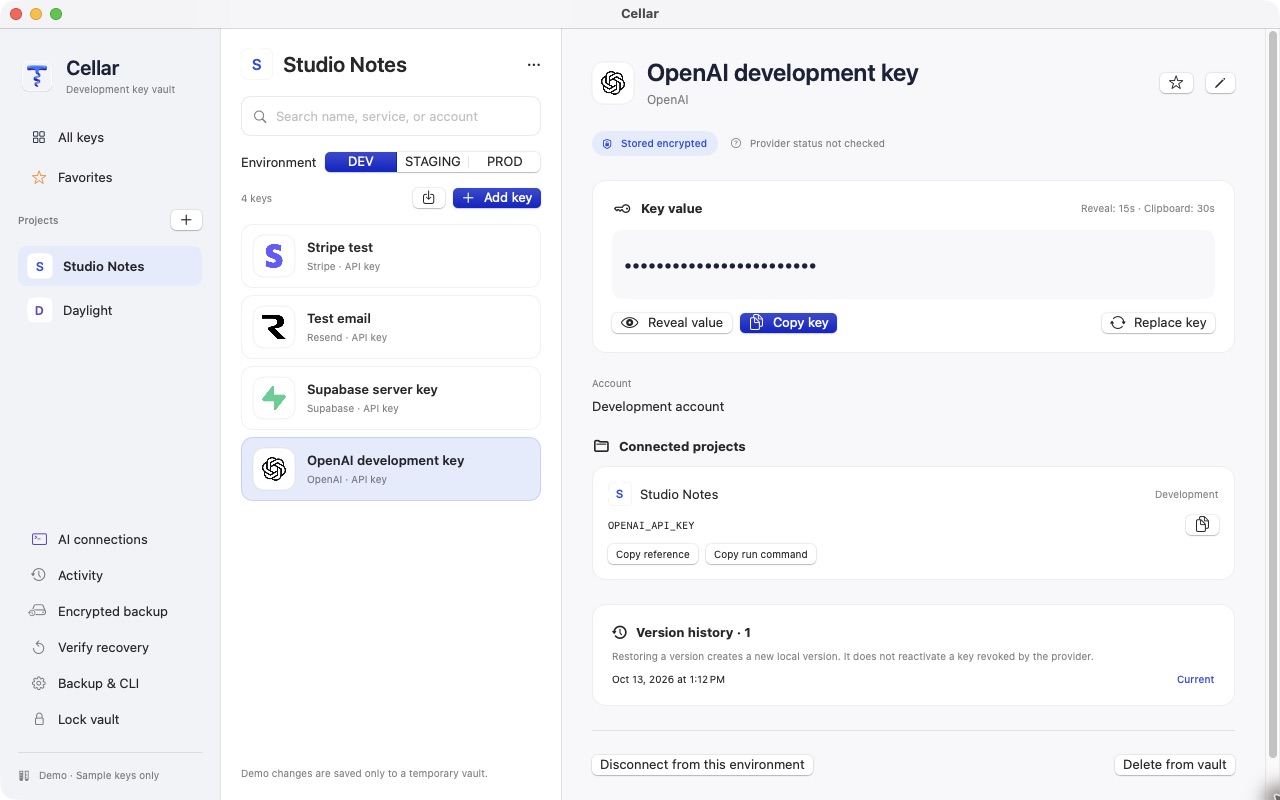1280x800 pixels.
Task: Open the Supabase server key
Action: tap(391, 398)
